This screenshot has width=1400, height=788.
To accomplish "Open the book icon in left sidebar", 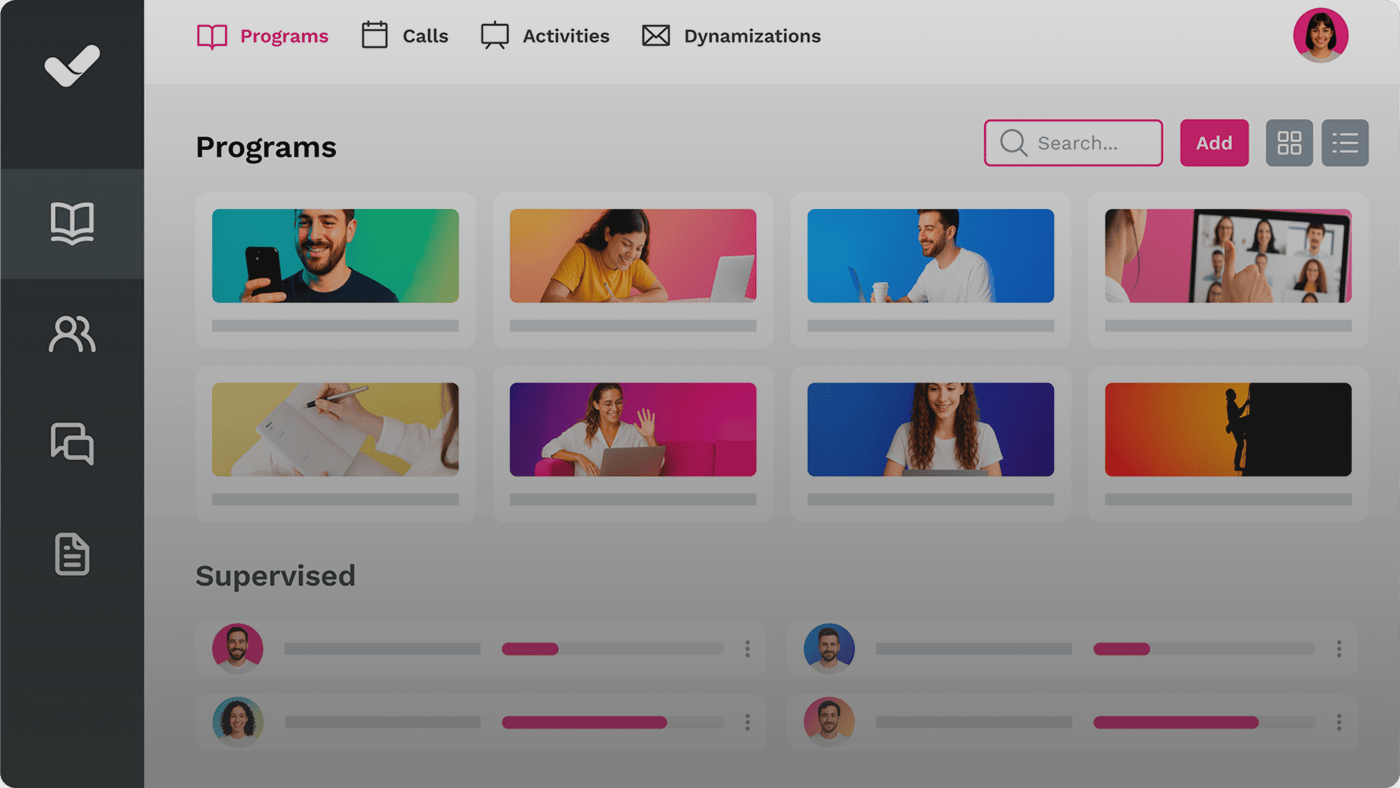I will pyautogui.click(x=72, y=223).
